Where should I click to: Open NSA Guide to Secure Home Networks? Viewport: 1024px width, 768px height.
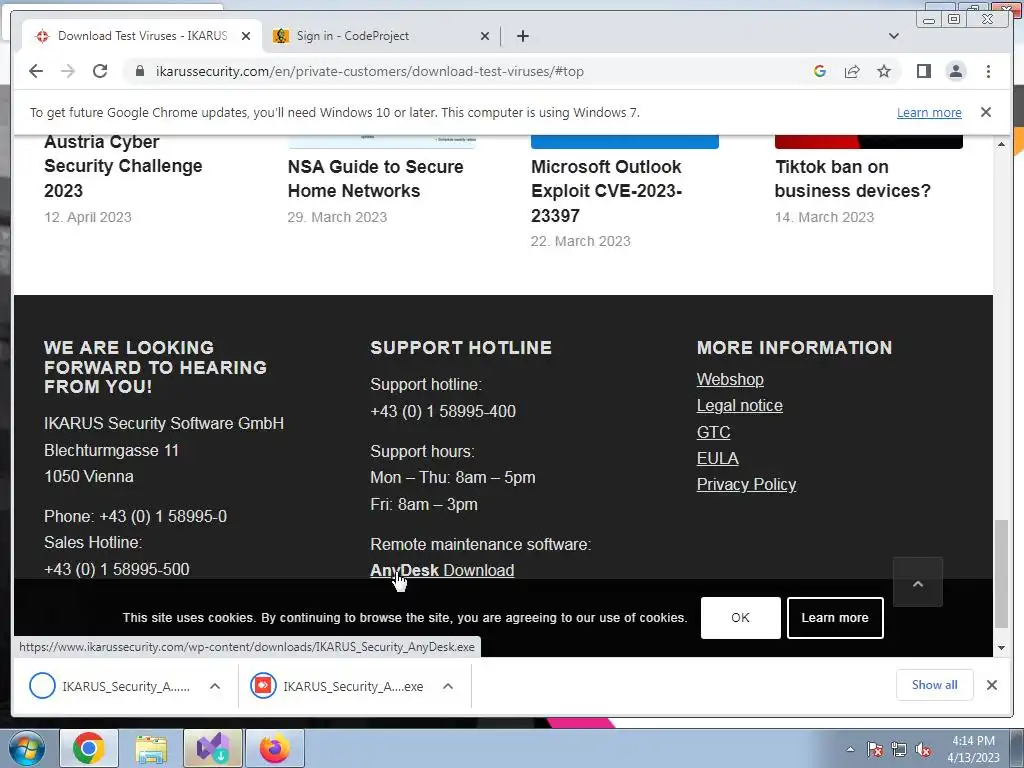click(x=376, y=178)
